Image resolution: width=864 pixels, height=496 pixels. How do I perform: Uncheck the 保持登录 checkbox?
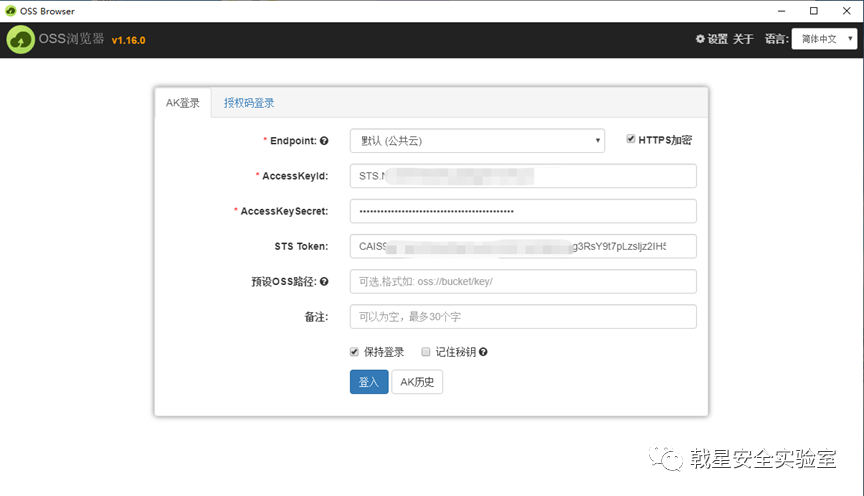coord(354,352)
